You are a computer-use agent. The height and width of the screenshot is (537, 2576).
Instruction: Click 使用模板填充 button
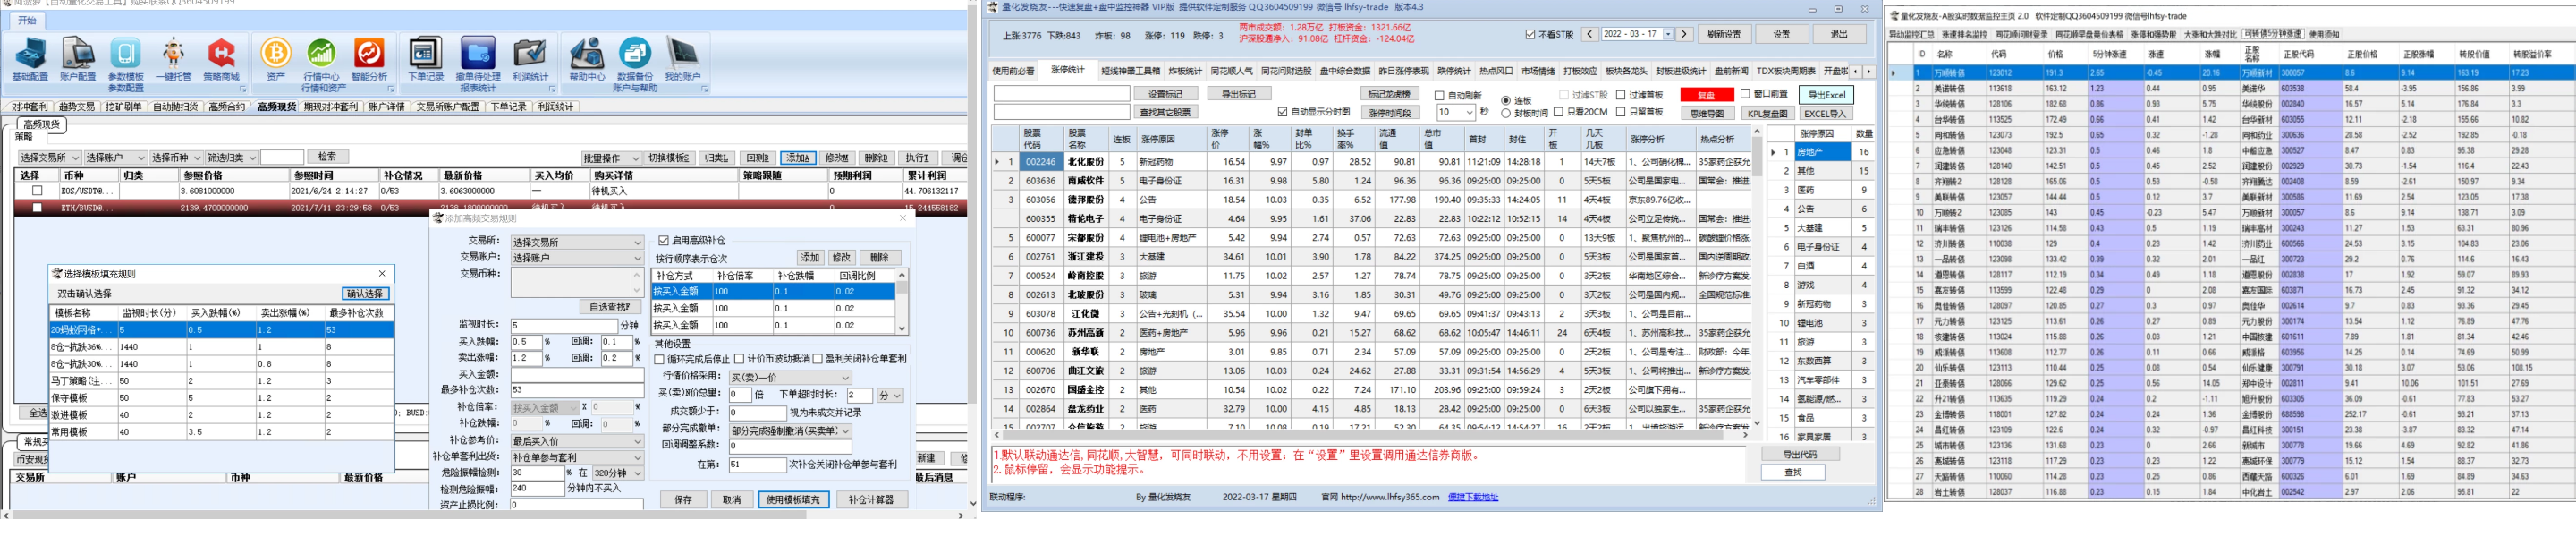point(793,499)
